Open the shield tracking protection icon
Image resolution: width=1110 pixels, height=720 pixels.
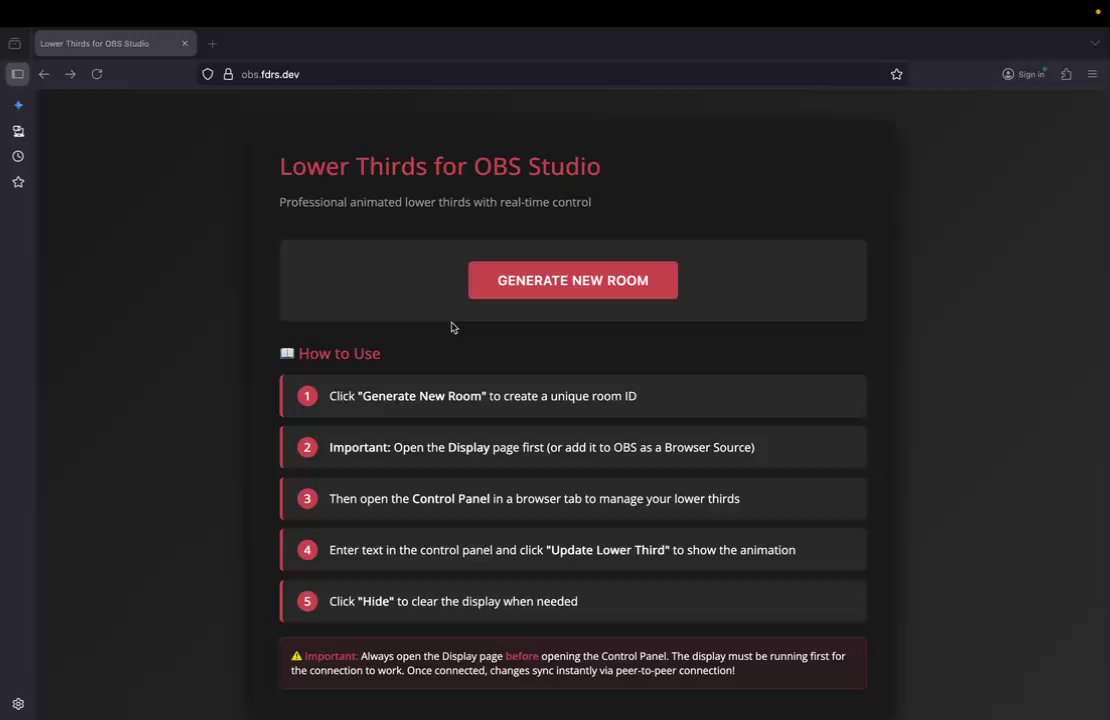click(207, 74)
